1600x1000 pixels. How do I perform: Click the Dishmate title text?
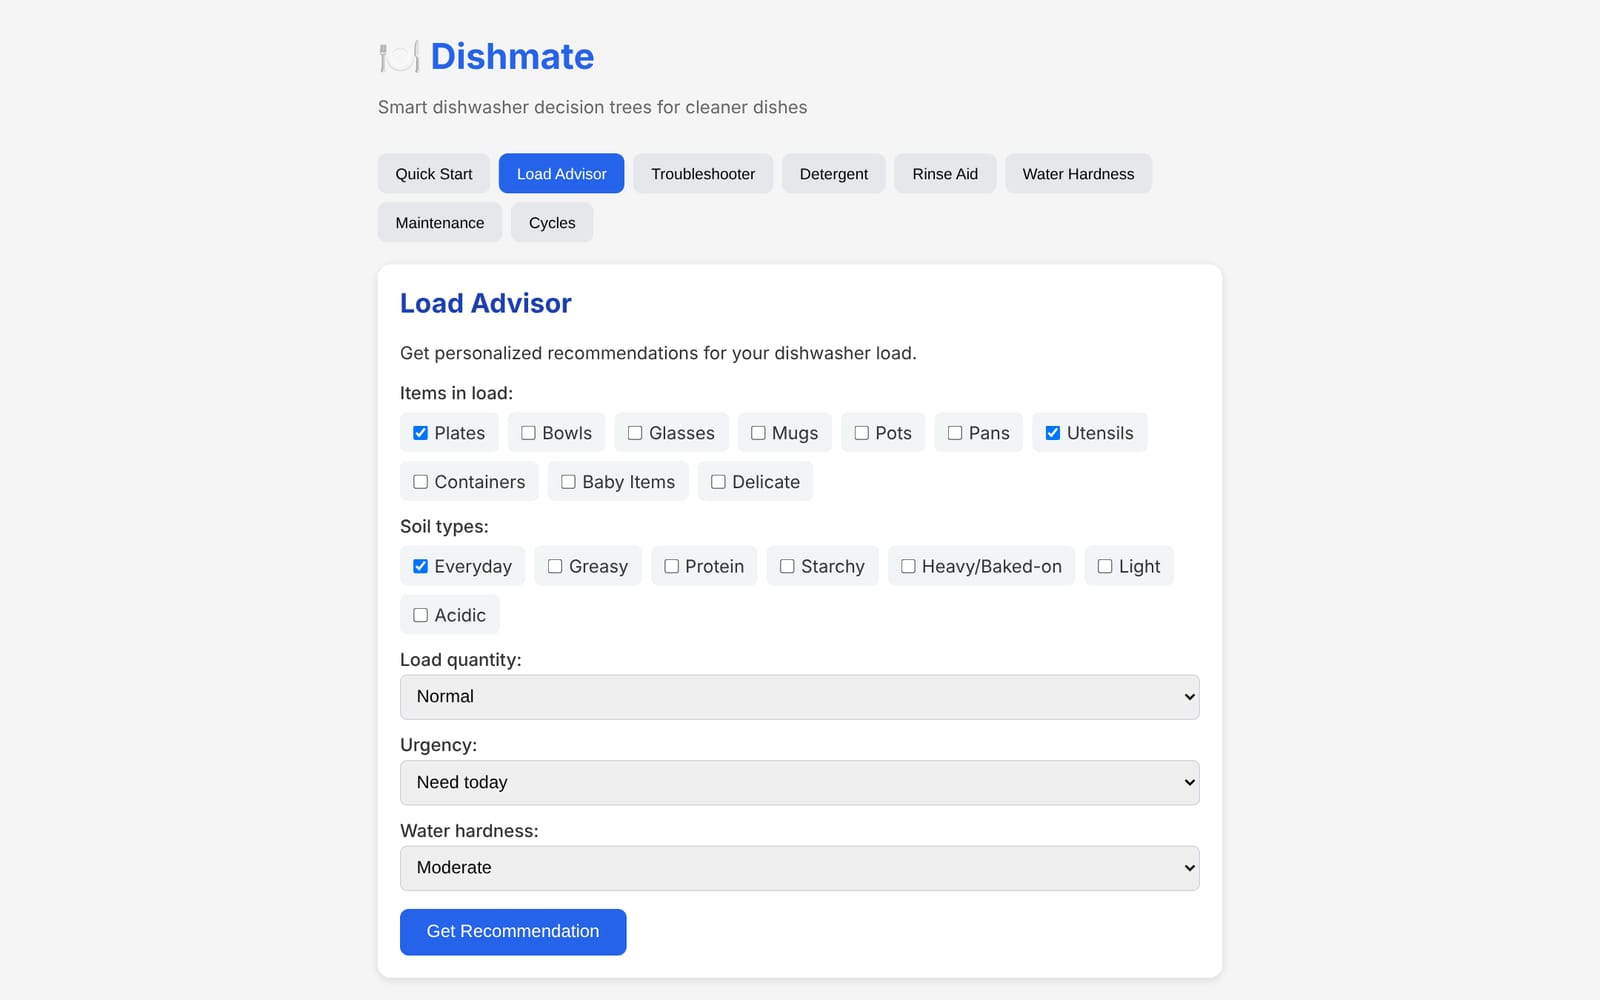coord(512,57)
